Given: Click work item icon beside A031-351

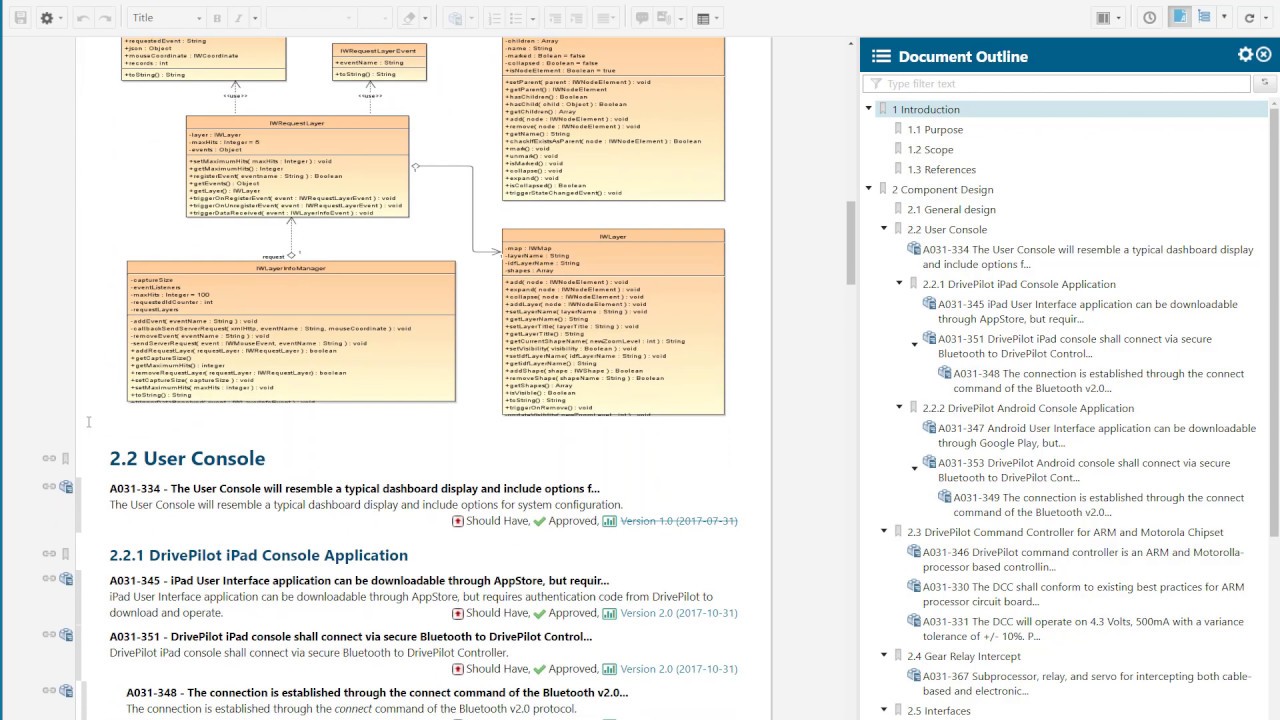Looking at the screenshot, I should point(66,635).
